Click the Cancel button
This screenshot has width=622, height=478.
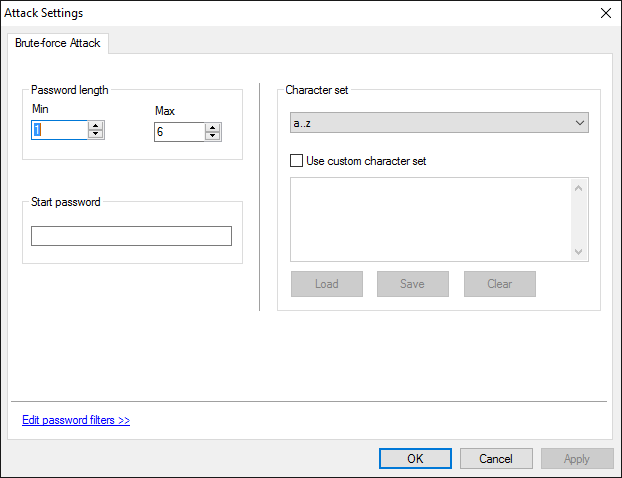click(x=496, y=459)
